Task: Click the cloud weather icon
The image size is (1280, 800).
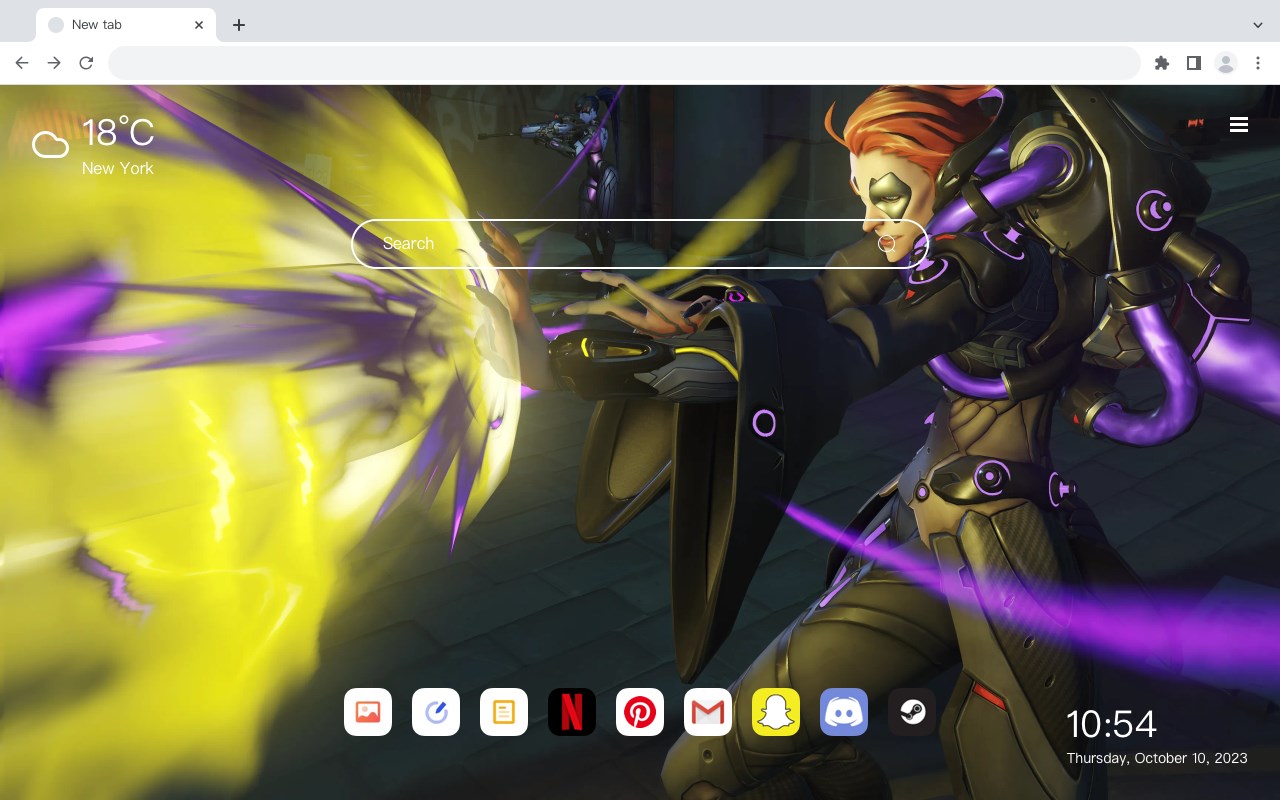Action: [50, 145]
